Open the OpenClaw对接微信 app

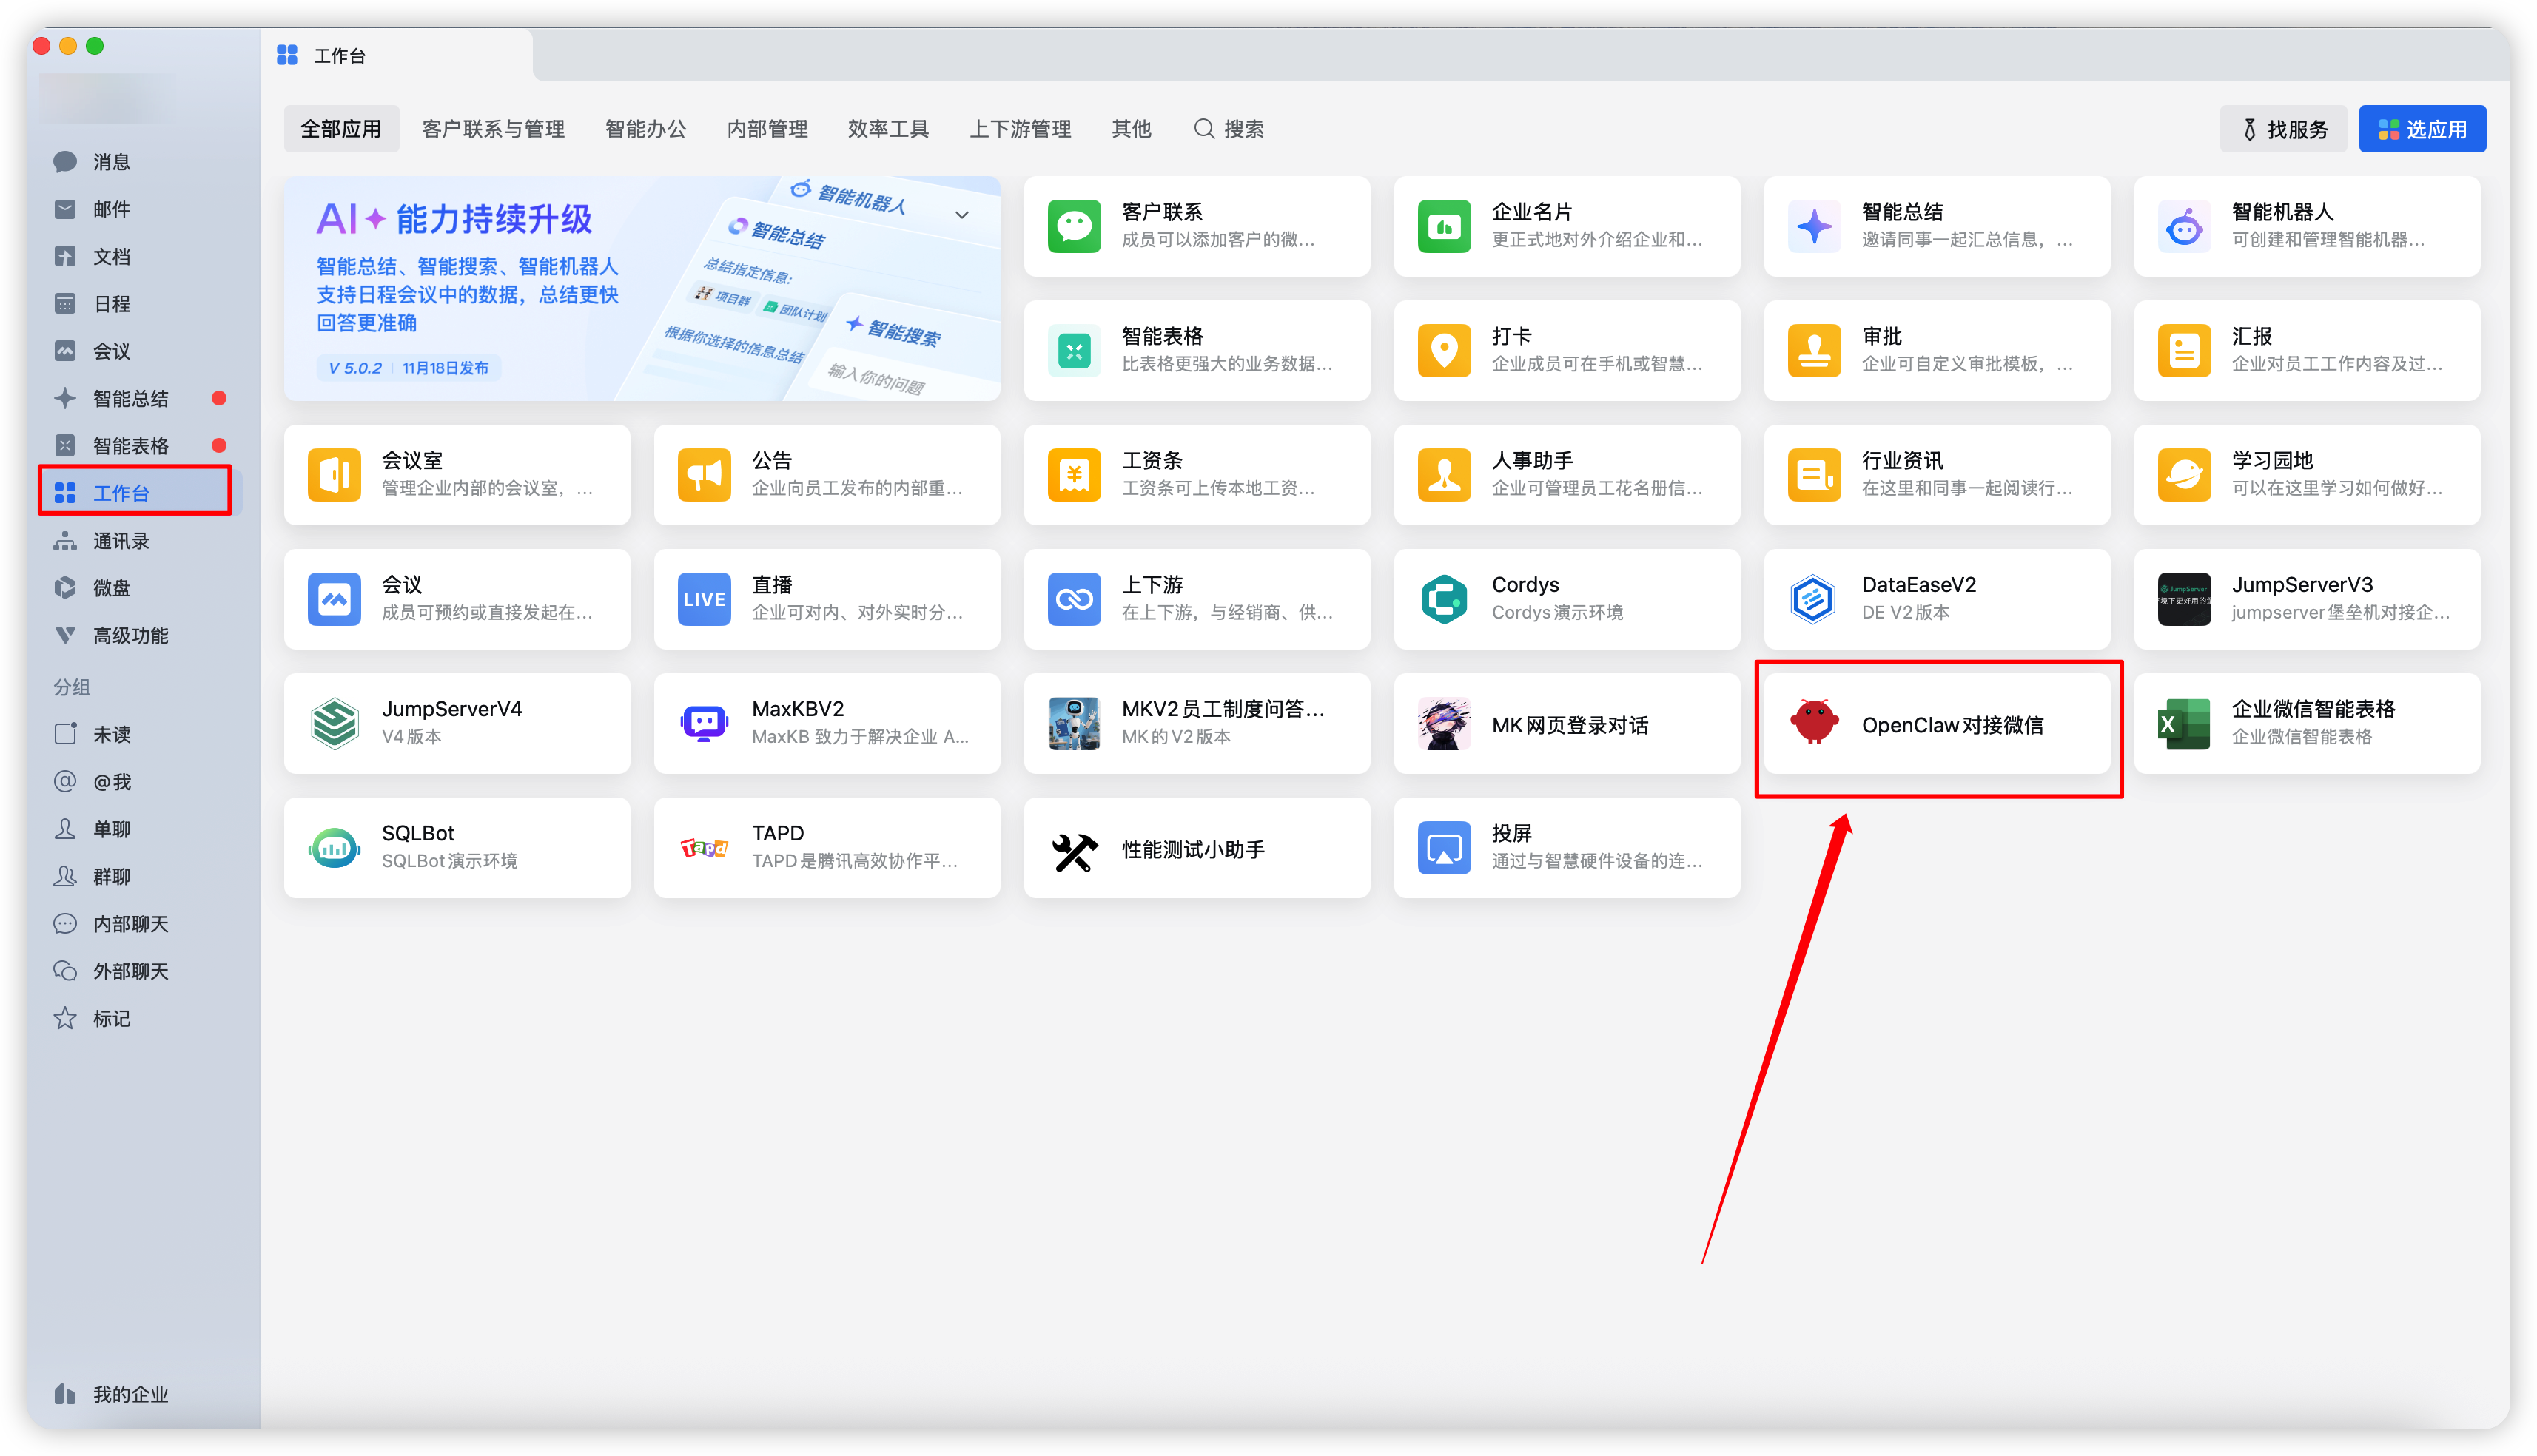pyautogui.click(x=1936, y=724)
